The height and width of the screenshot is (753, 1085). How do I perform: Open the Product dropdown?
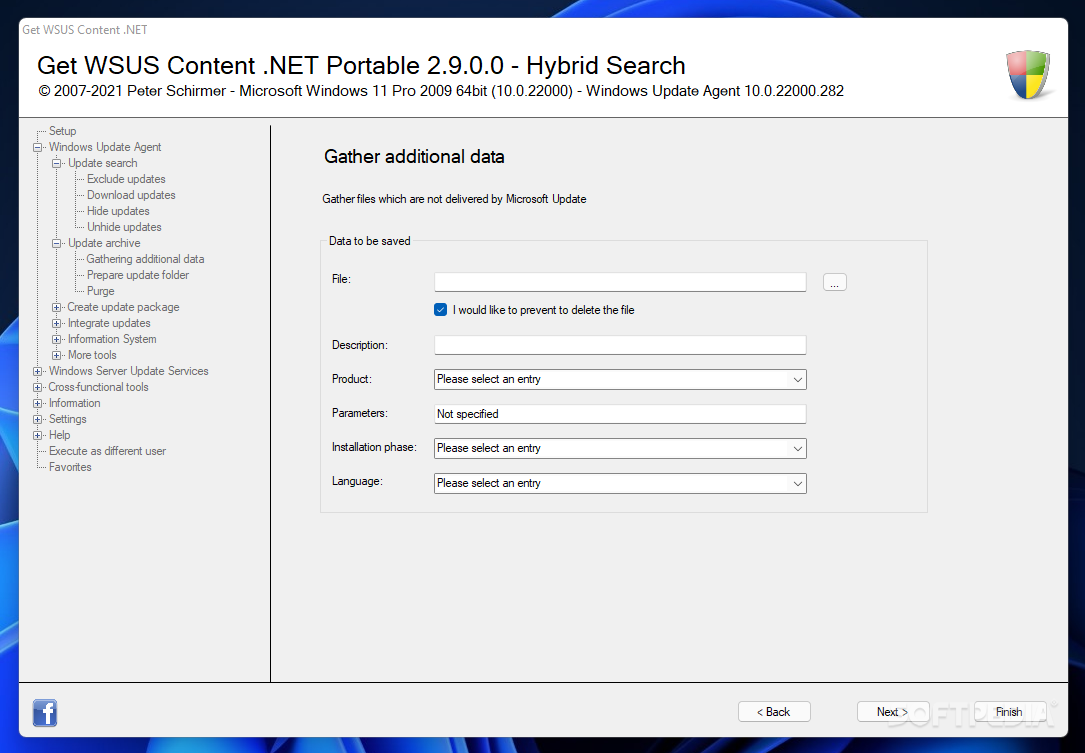[620, 379]
